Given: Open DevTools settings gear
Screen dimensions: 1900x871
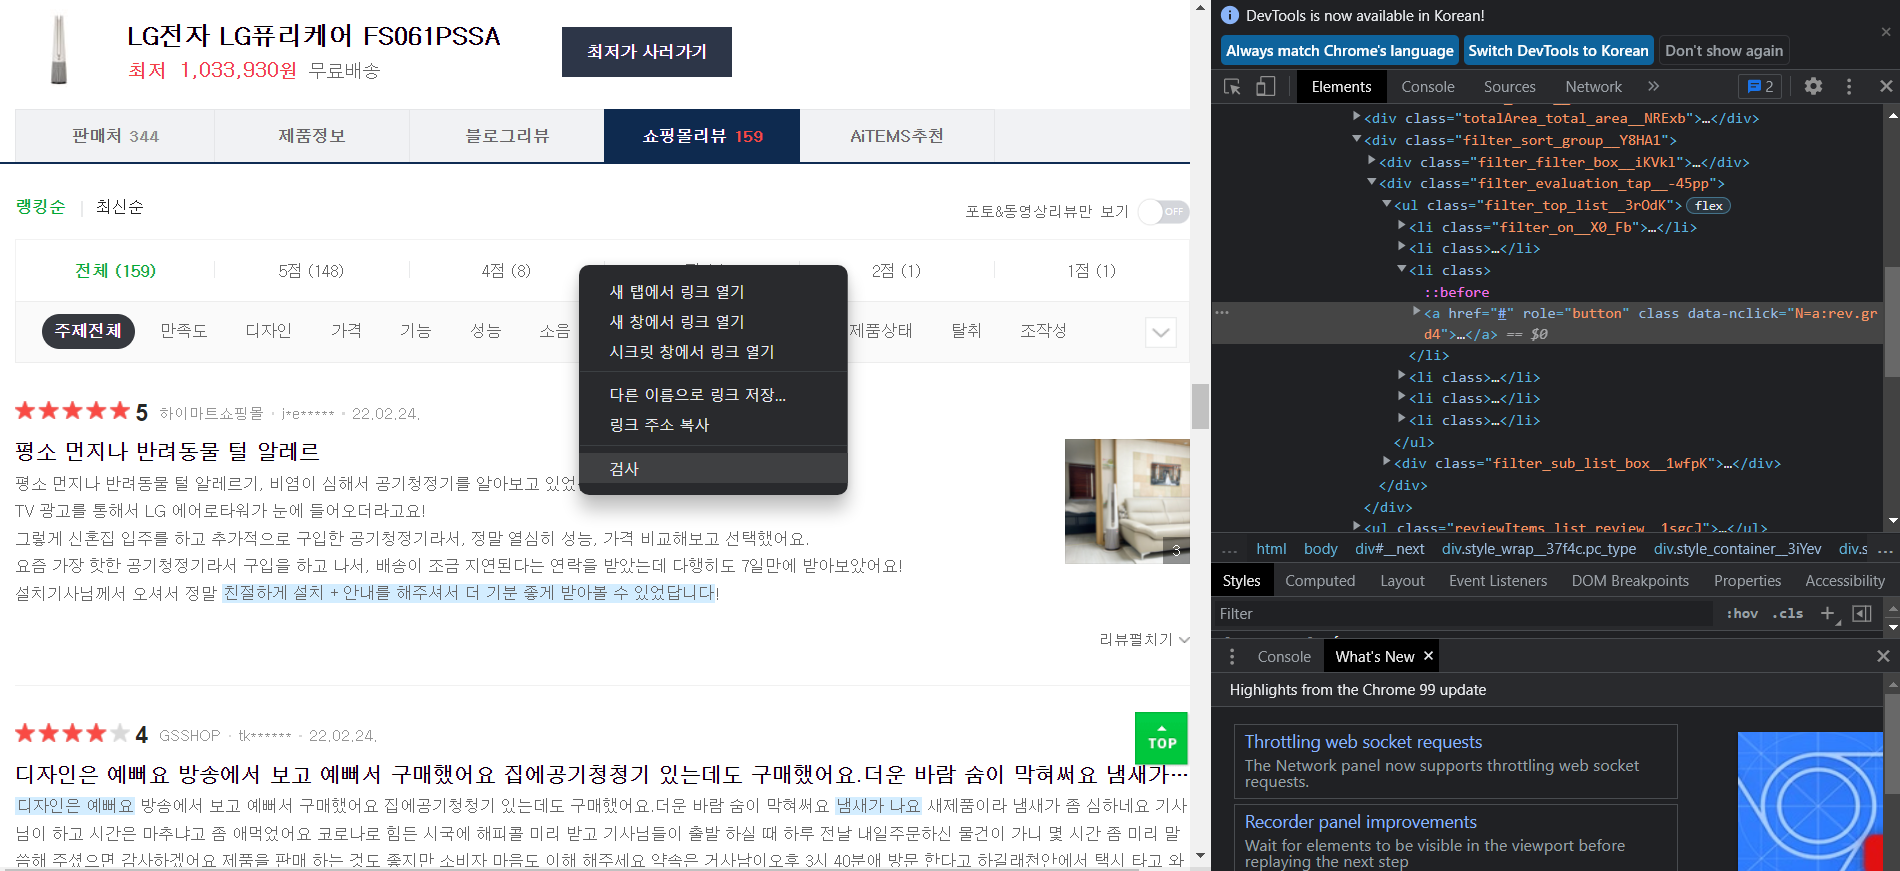Looking at the screenshot, I should (x=1813, y=87).
